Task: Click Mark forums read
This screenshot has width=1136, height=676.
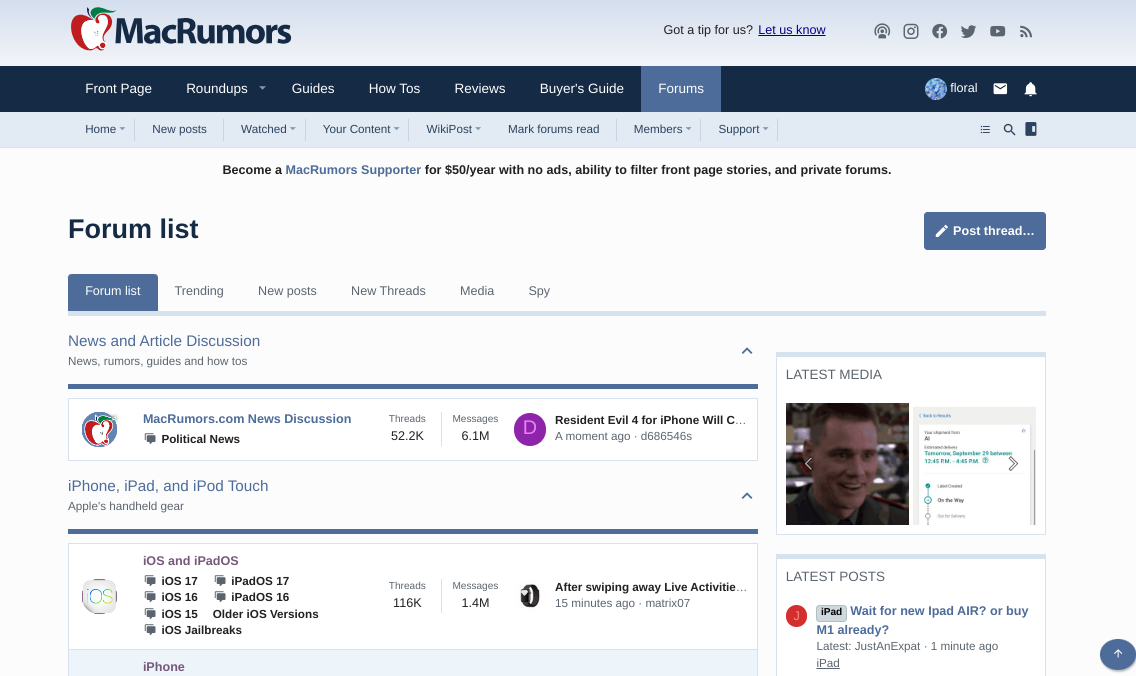Action: click(x=554, y=129)
